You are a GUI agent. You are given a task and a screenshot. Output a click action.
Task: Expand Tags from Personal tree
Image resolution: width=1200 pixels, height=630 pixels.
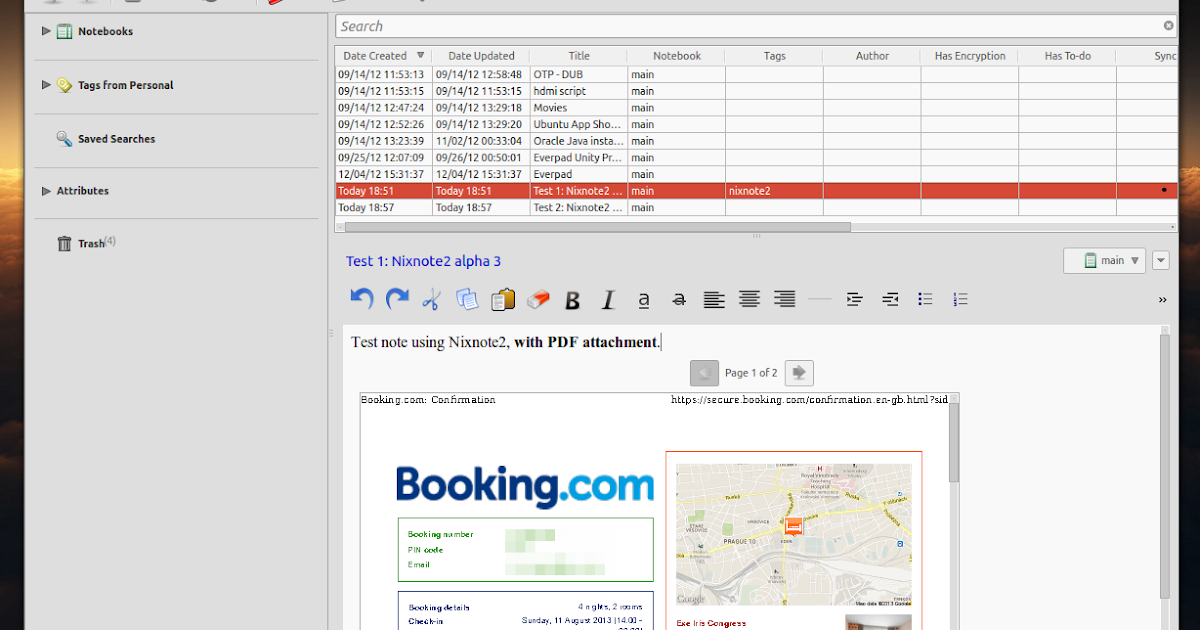point(46,85)
